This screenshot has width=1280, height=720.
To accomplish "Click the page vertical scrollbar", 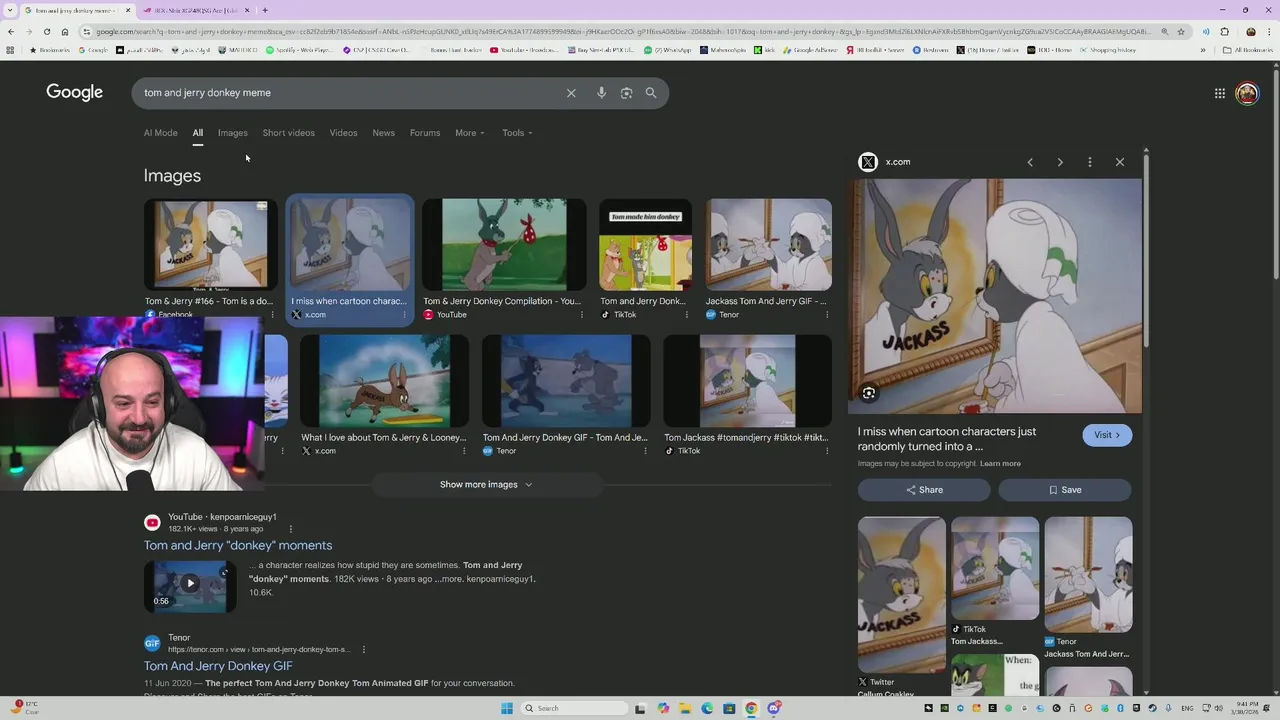I will point(1275,170).
